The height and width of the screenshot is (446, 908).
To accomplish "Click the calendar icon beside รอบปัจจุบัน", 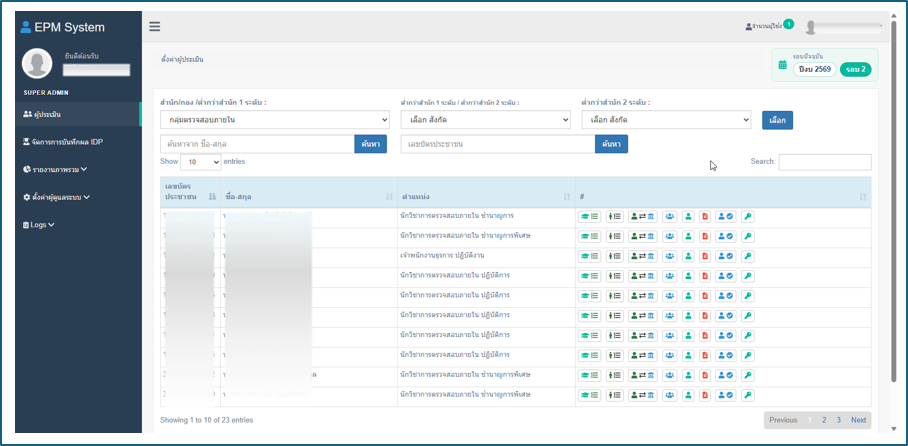I will (x=782, y=65).
